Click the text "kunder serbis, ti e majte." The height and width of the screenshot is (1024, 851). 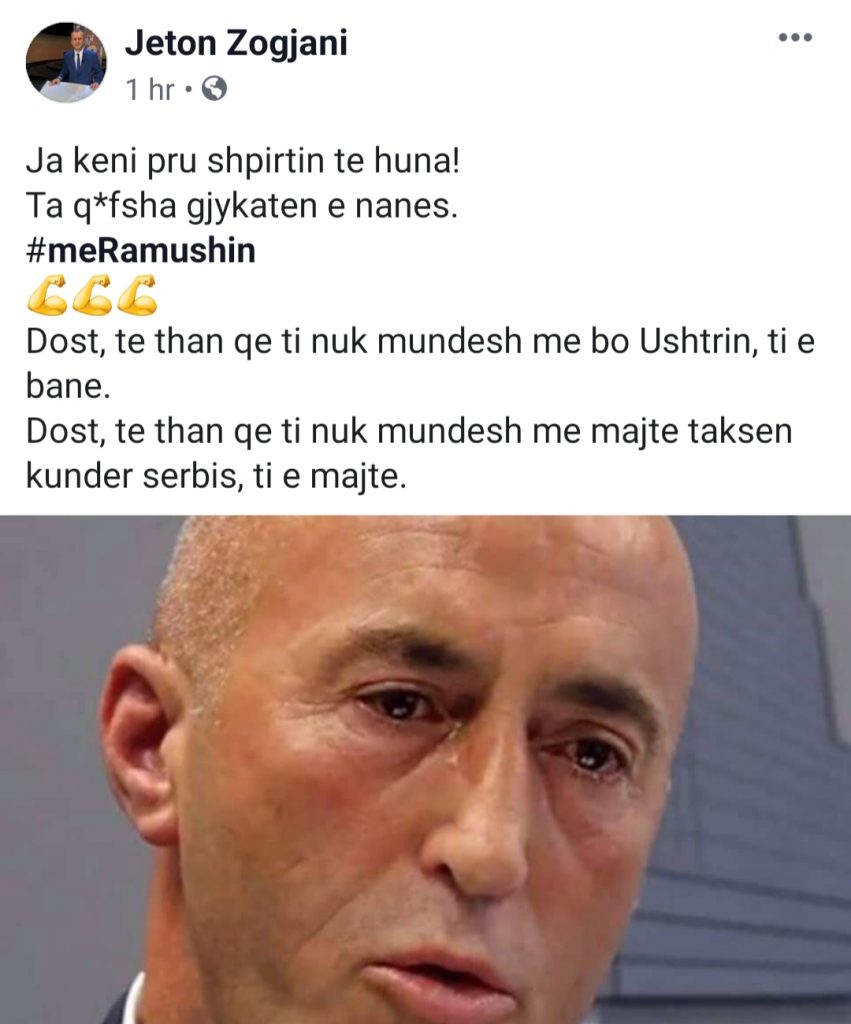(x=216, y=477)
